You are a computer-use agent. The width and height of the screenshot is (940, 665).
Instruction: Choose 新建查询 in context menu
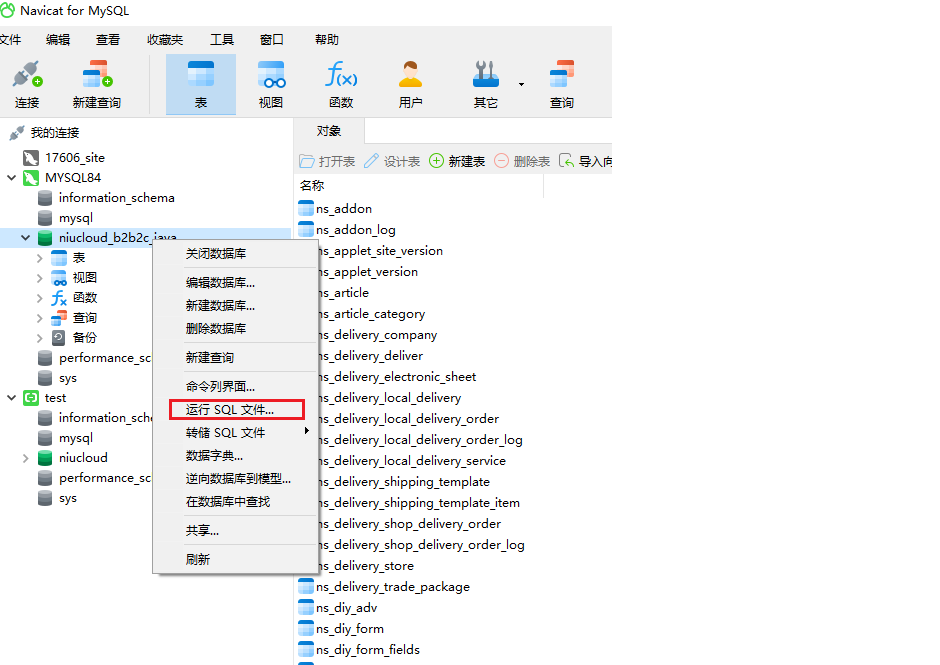(235, 357)
